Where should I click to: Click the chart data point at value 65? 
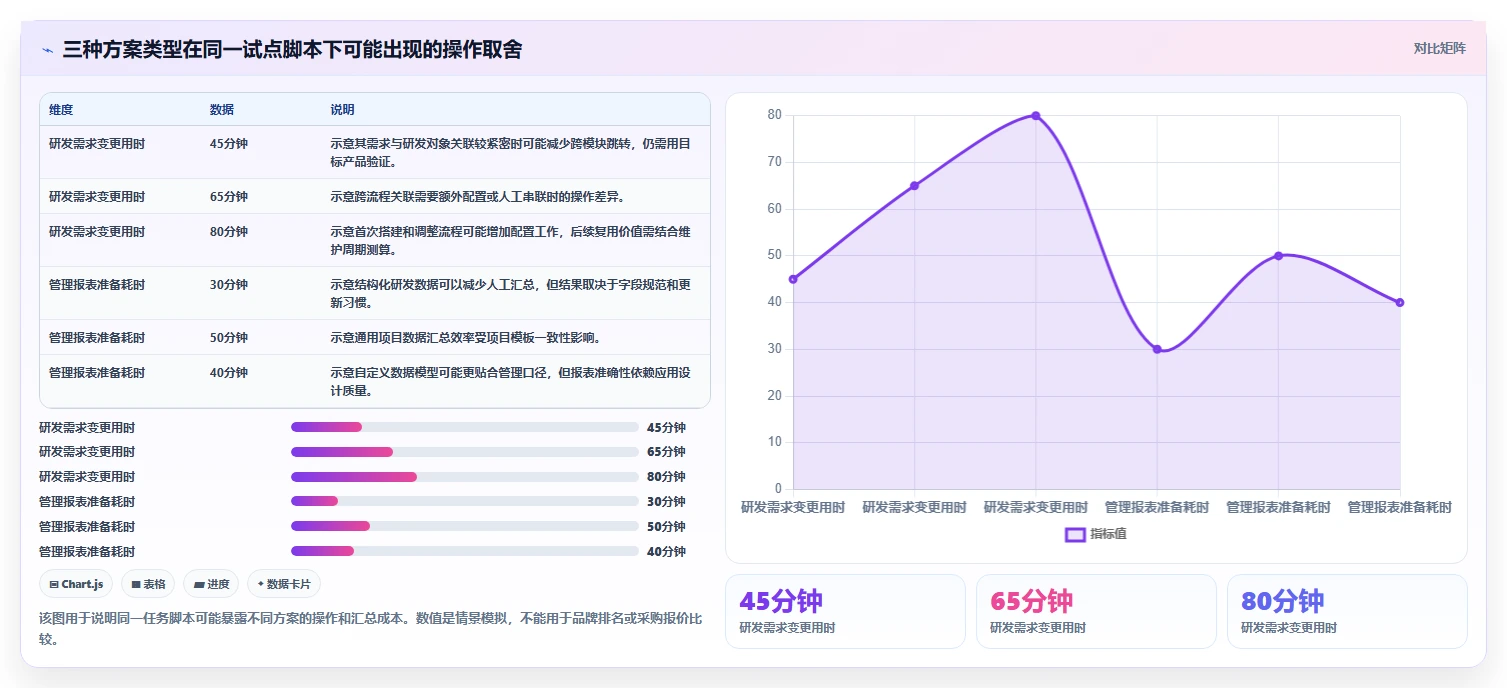(x=914, y=186)
